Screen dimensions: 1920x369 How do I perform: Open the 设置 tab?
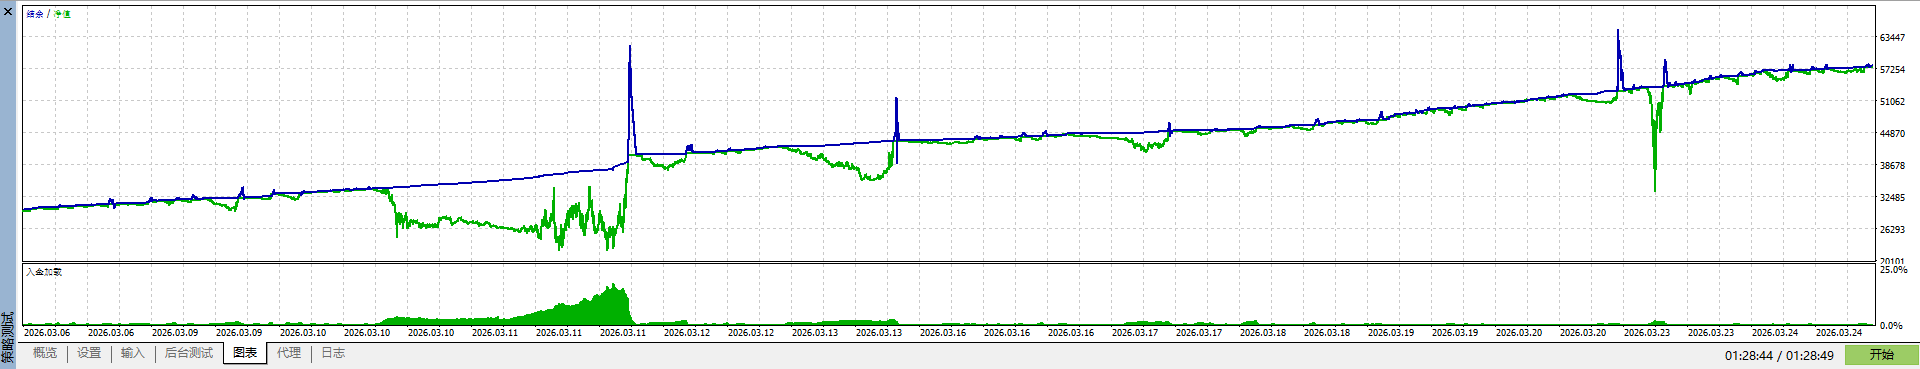pos(89,353)
